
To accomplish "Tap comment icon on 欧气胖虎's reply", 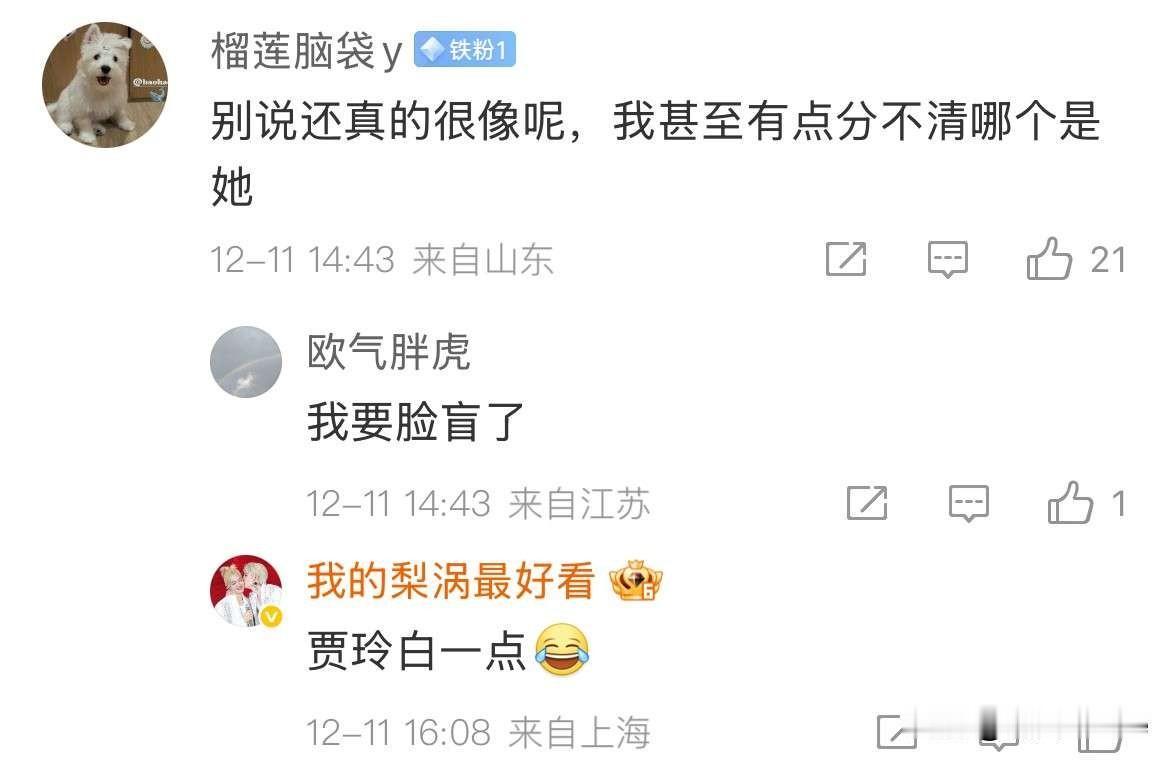I will click(x=969, y=503).
